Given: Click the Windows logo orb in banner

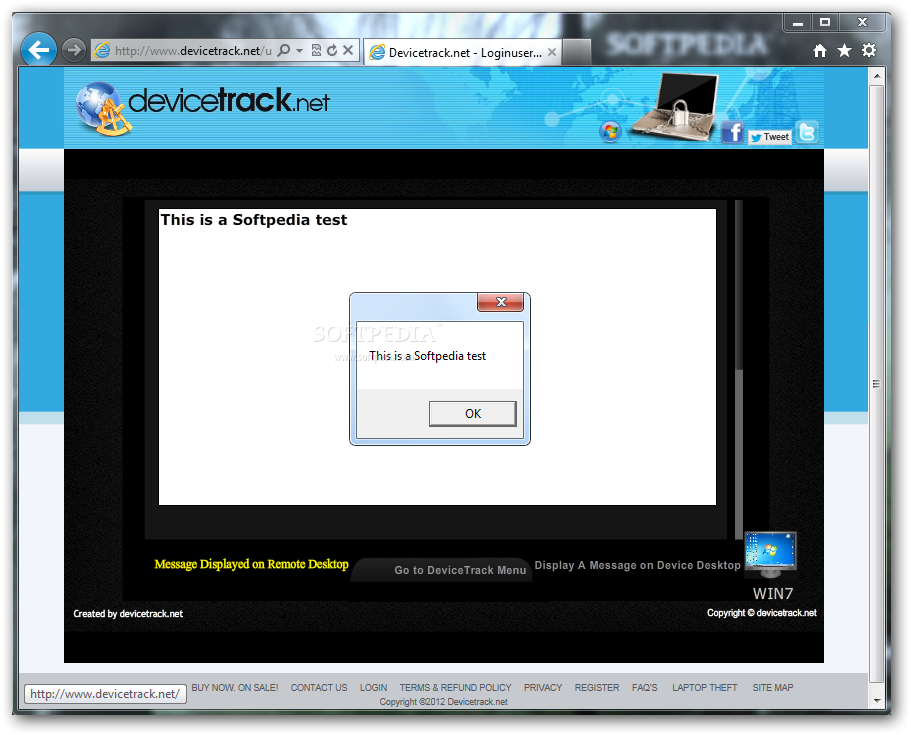Looking at the screenshot, I should [x=610, y=132].
